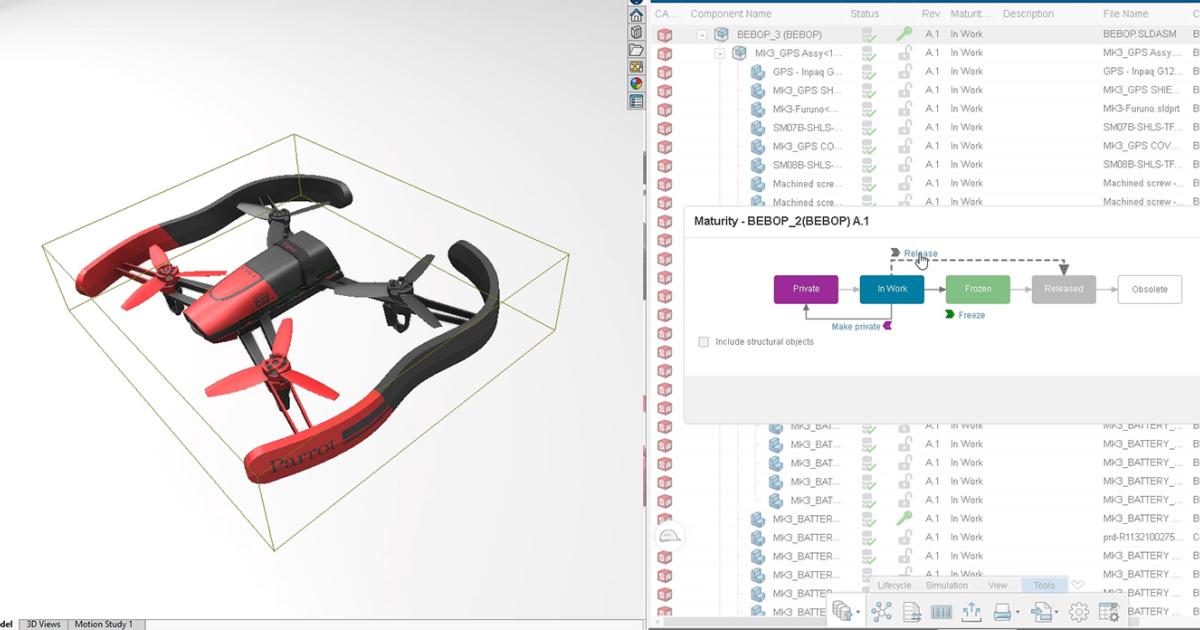Switch to the Lifecycle tab
This screenshot has height=630, width=1200.
coord(894,585)
